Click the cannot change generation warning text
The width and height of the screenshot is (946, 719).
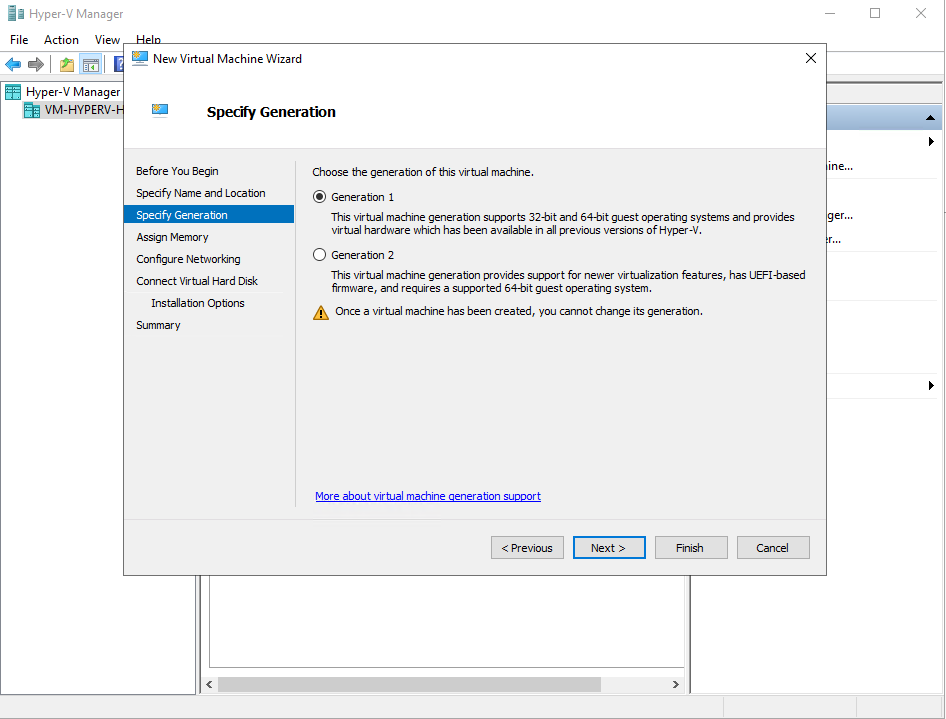519,311
